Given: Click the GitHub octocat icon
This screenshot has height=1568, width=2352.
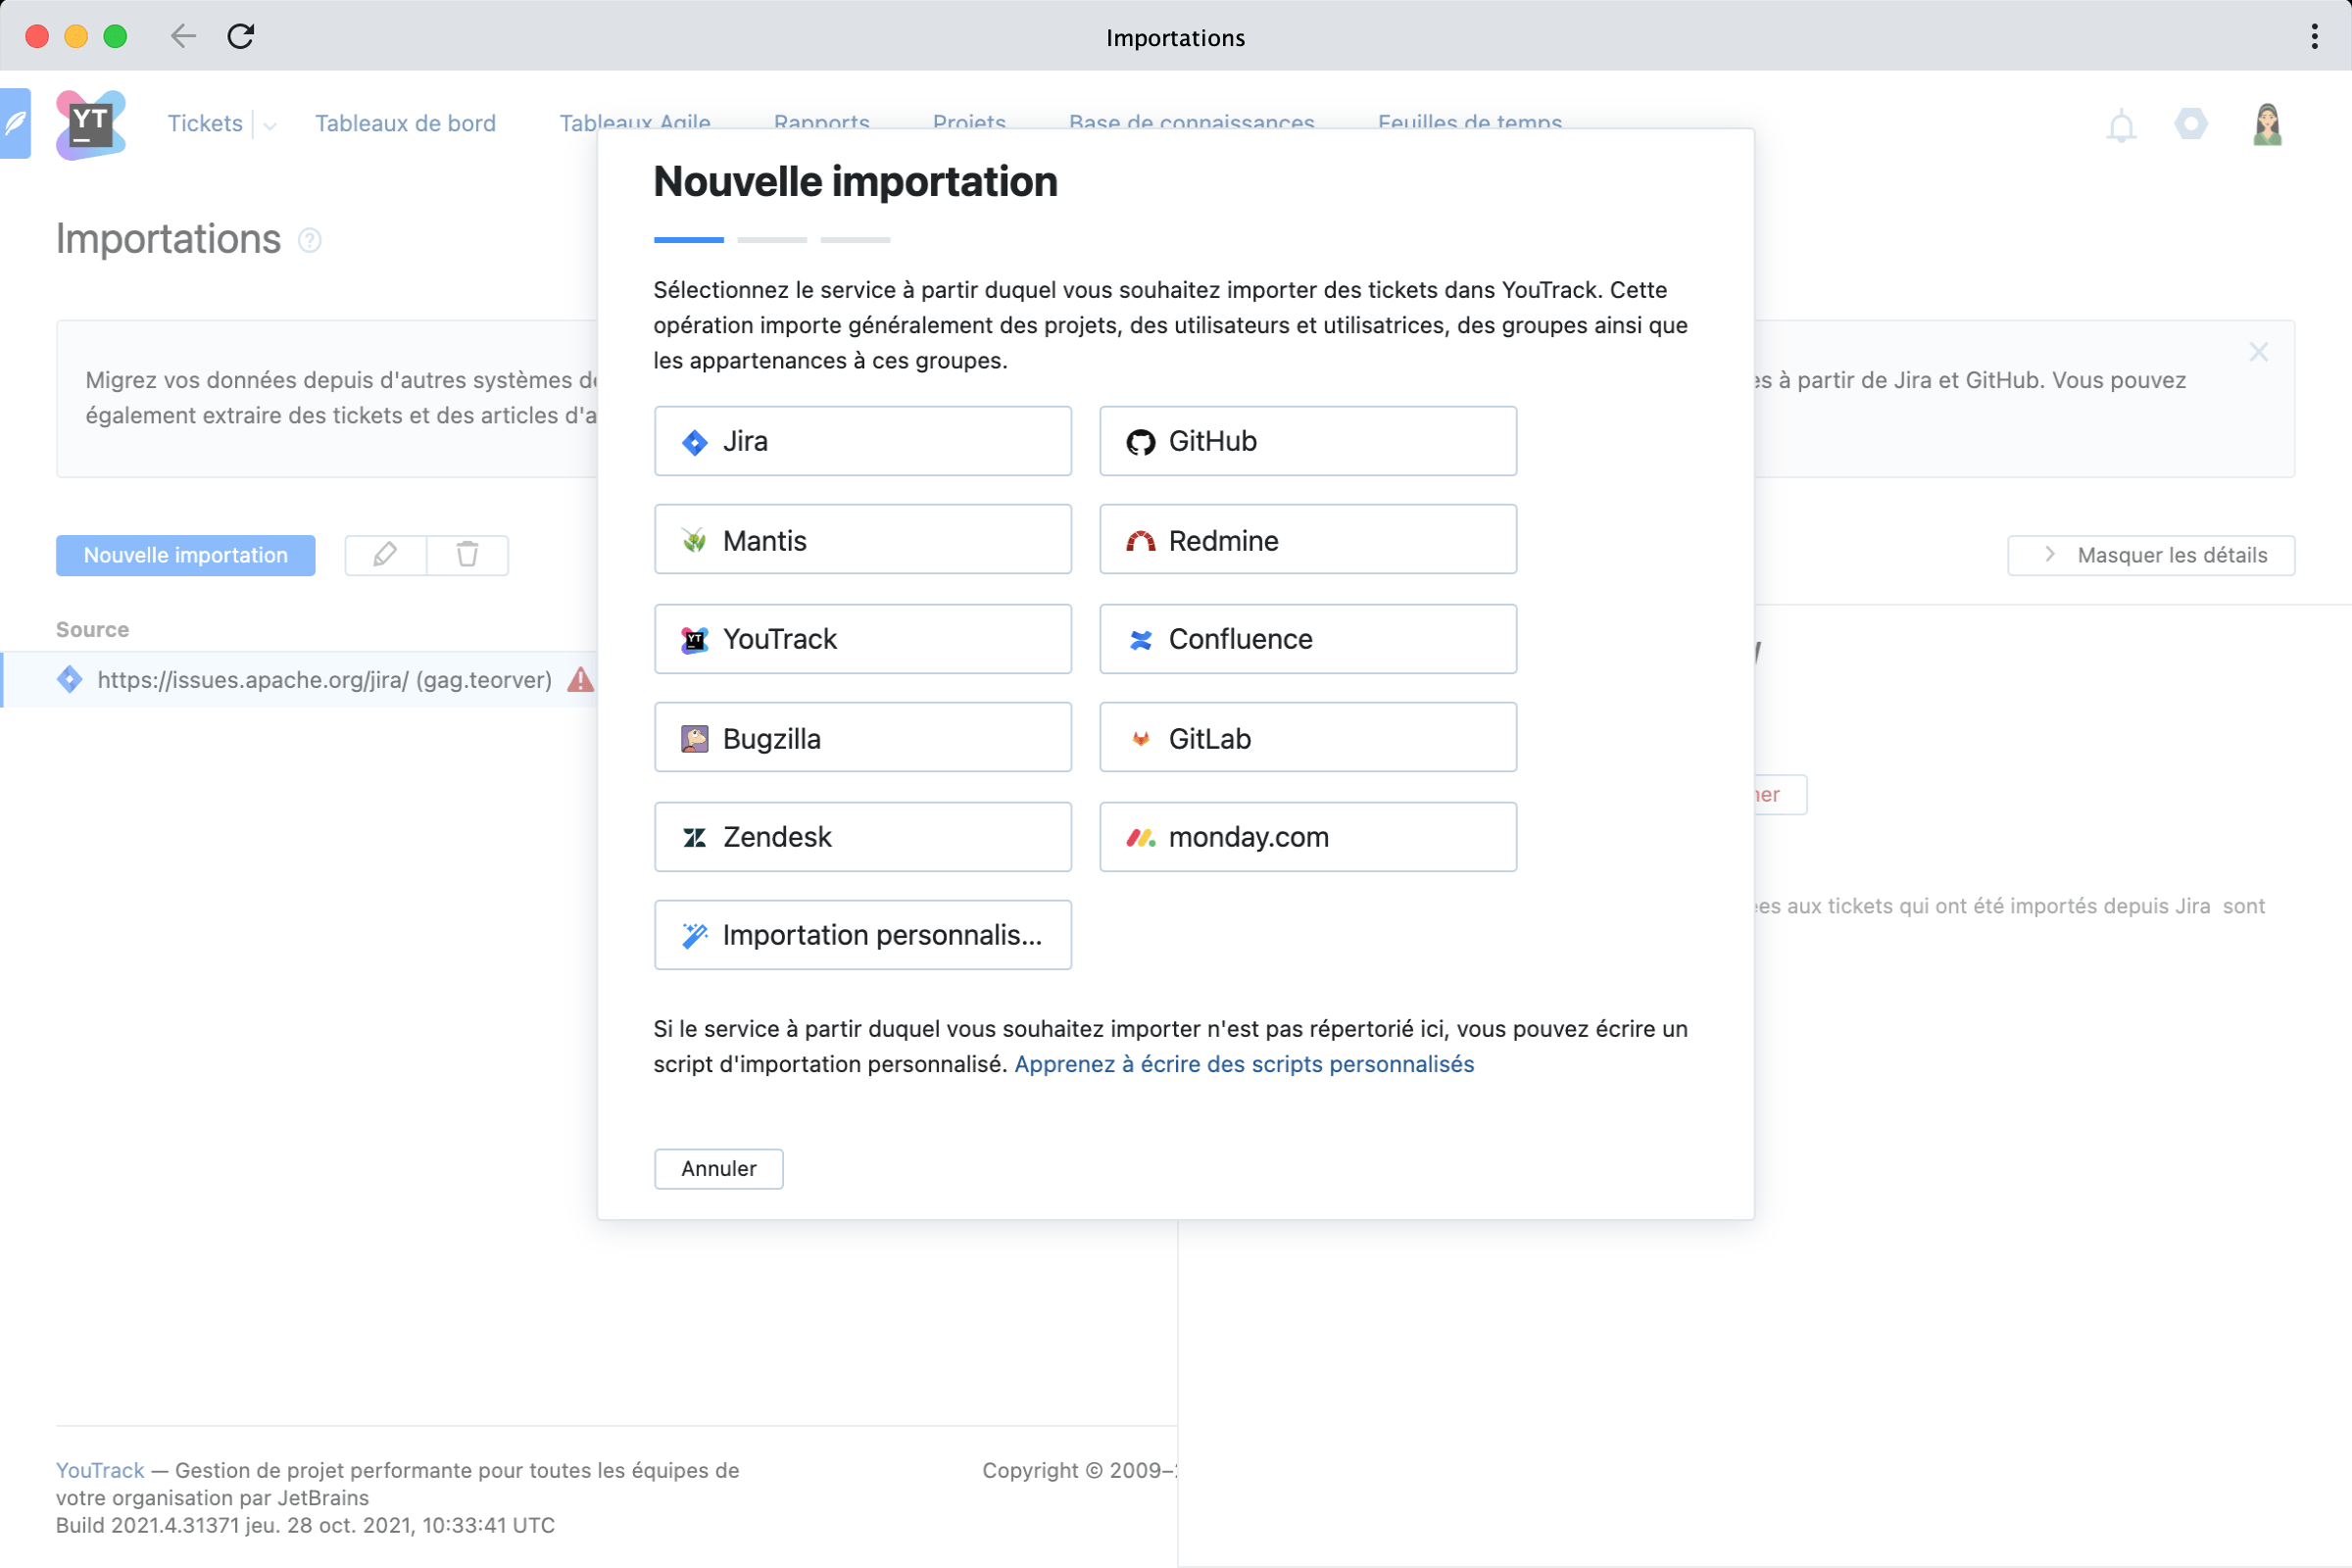Looking at the screenshot, I should coord(1140,442).
